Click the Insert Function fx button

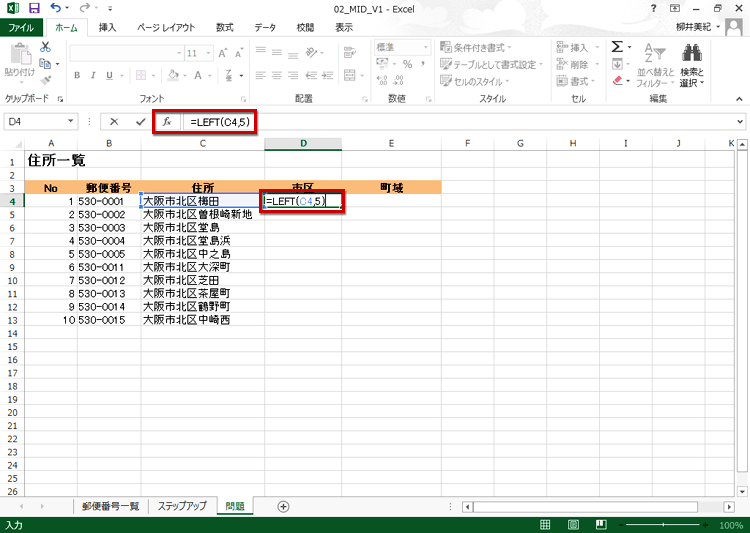tap(167, 122)
